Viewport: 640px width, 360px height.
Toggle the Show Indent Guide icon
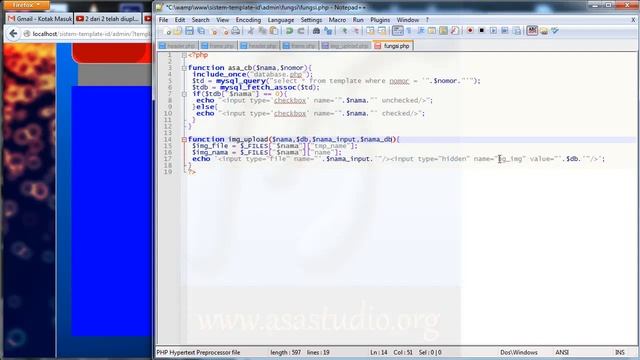tap(420, 31)
